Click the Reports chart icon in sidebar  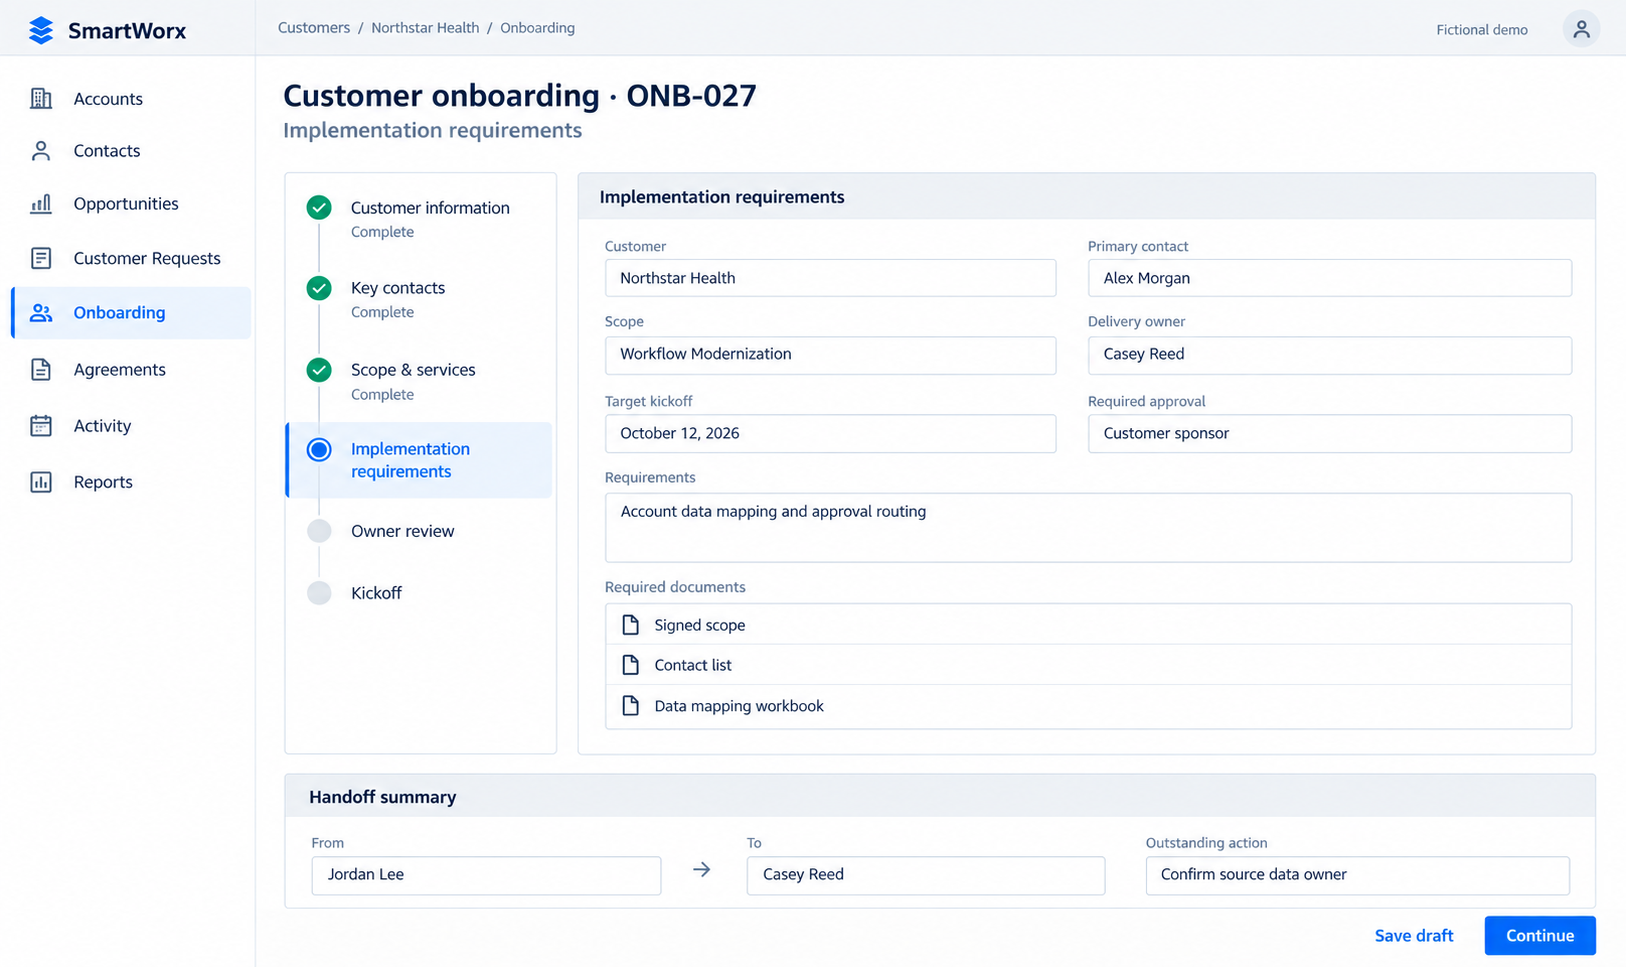41,482
